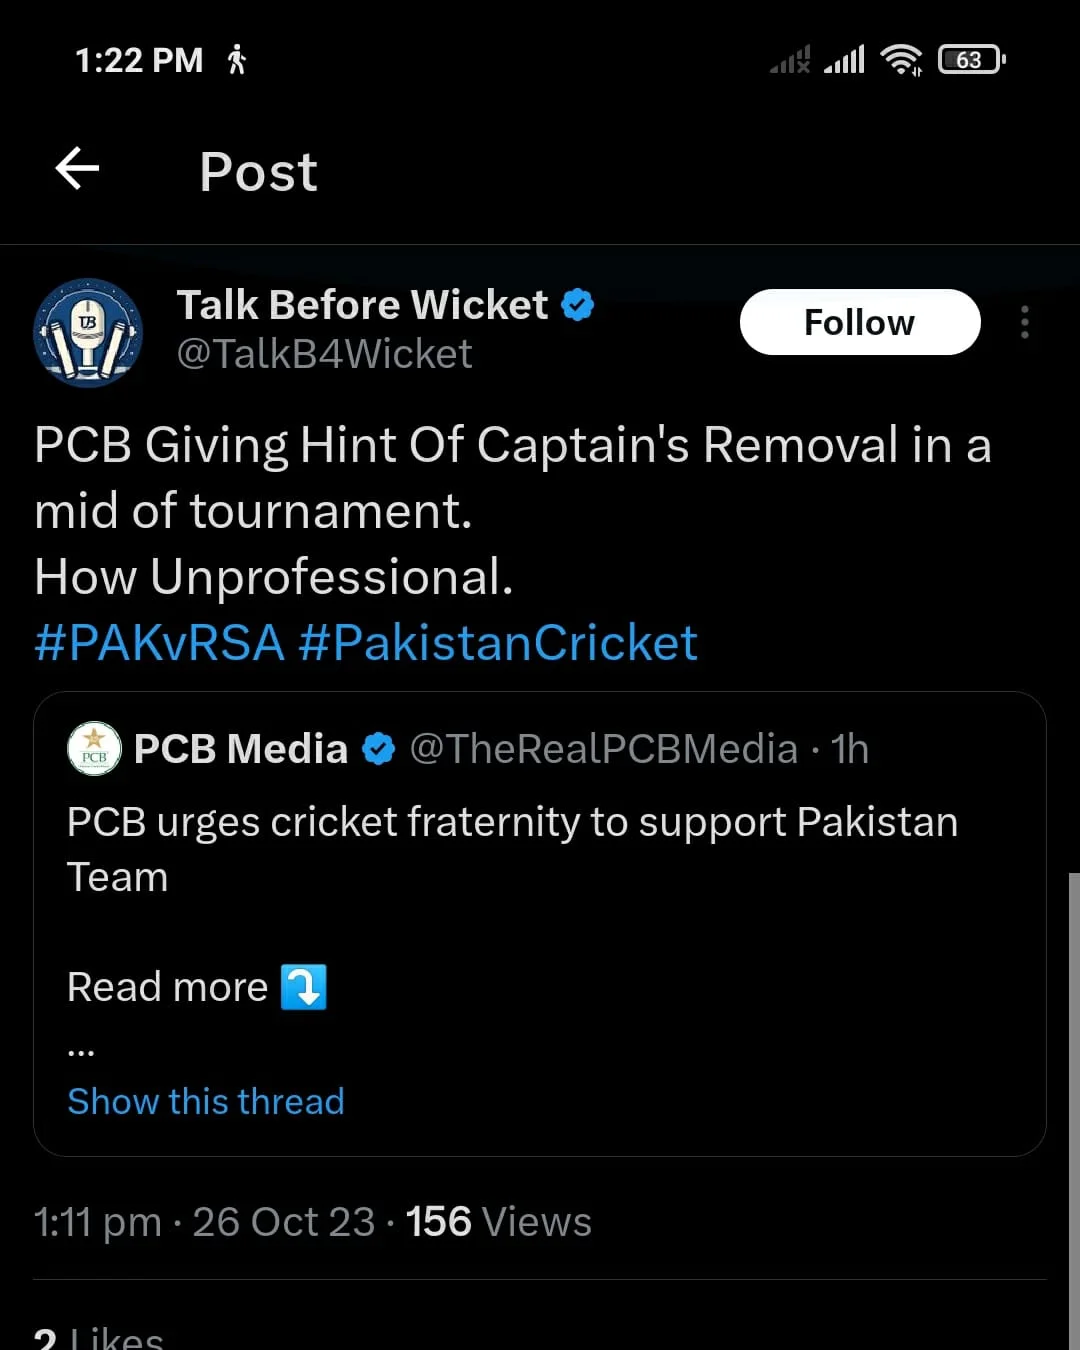This screenshot has height=1350, width=1080.
Task: Open the quoted PCB Media post
Action: 540,924
